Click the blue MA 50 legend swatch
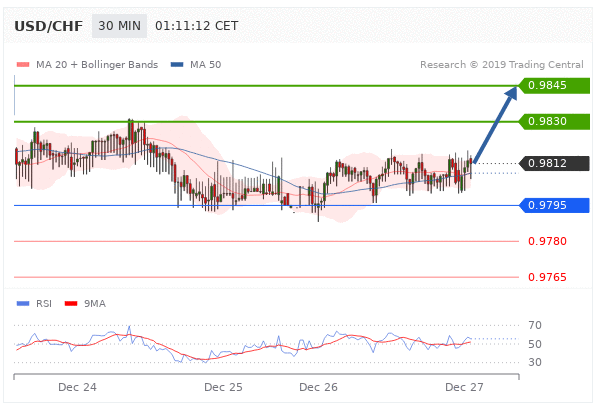Viewport: 597px width, 411px height. coord(177,65)
